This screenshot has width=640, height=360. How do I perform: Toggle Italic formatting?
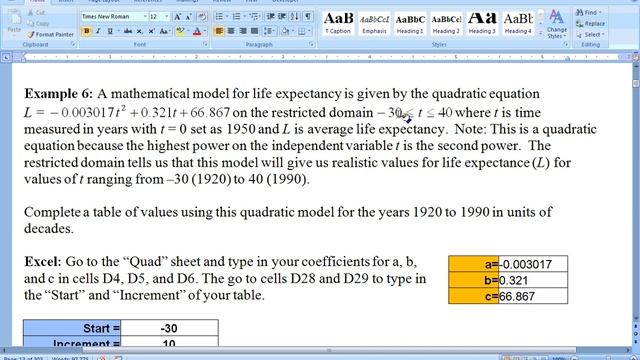98,31
